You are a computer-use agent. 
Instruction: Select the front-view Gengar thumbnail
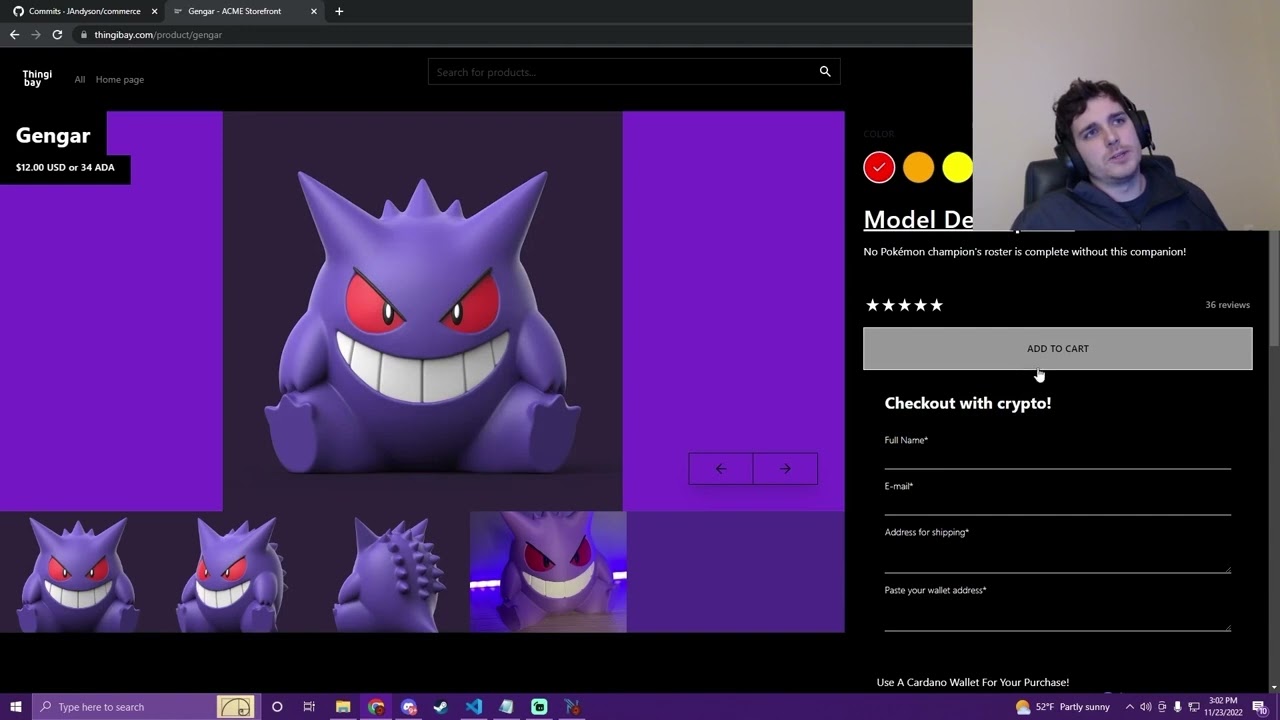tap(78, 572)
